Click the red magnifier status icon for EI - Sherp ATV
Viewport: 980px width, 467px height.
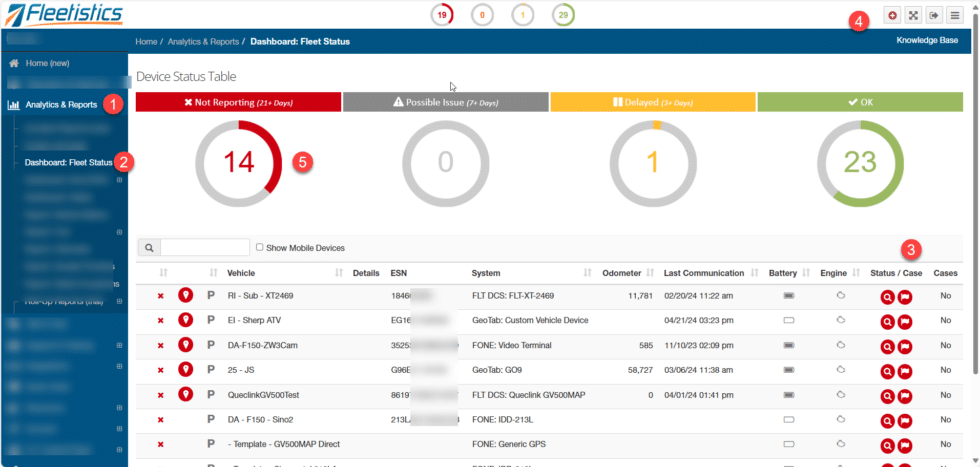886,322
